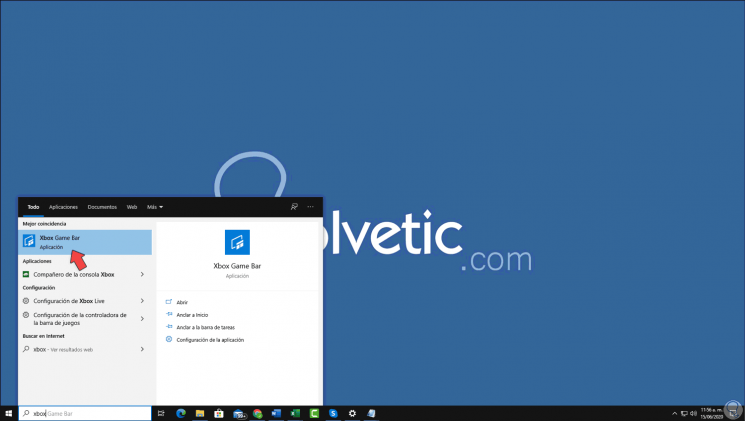Open the Xbox Game Bar best match result

click(x=85, y=242)
